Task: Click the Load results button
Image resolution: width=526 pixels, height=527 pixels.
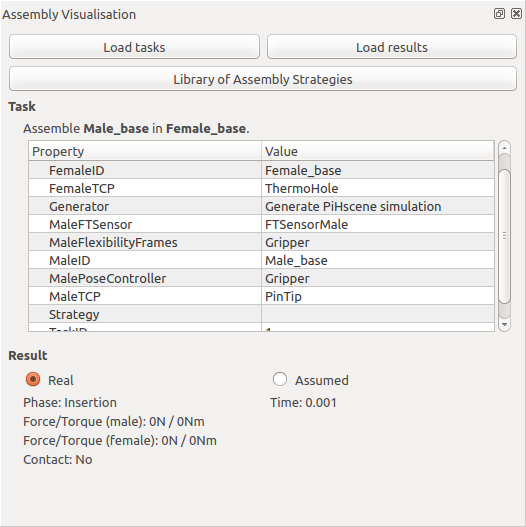Action: [x=392, y=47]
